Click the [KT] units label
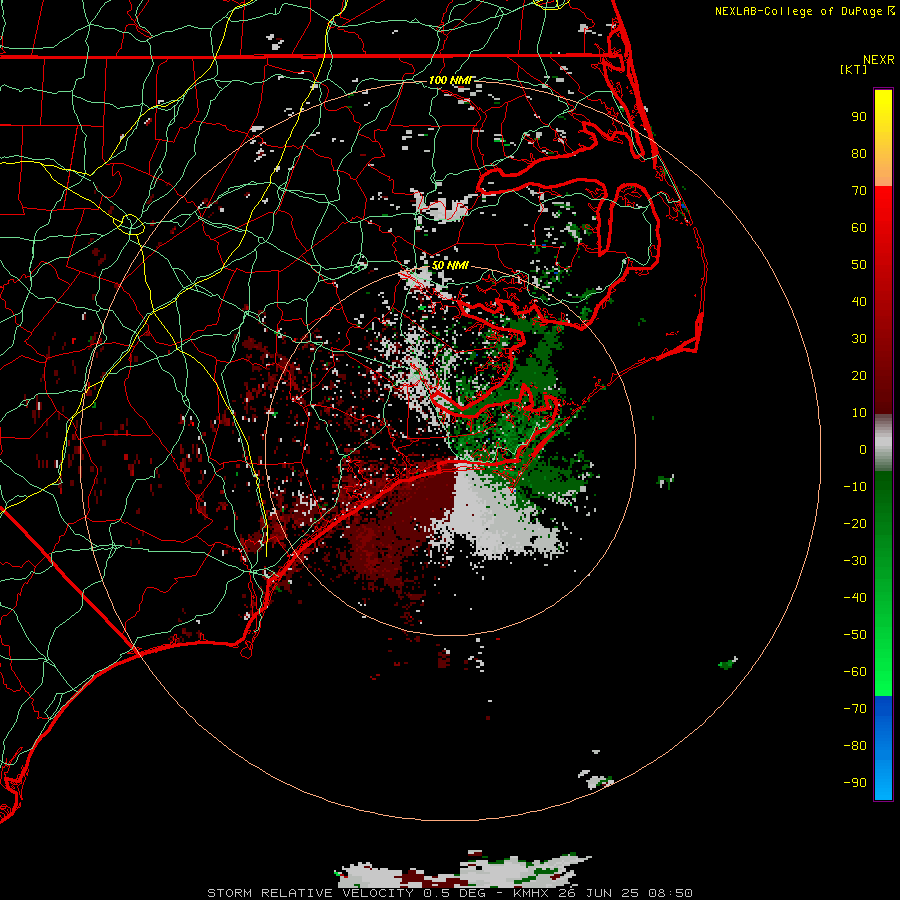The image size is (900, 900). 854,69
